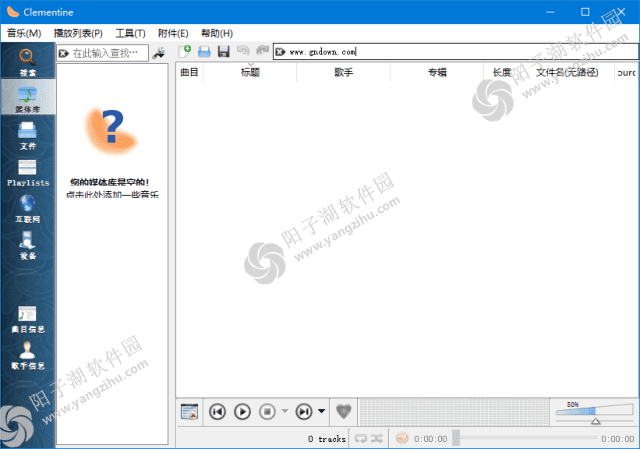
Task: Sort by 歌手 column header
Action: click(343, 72)
